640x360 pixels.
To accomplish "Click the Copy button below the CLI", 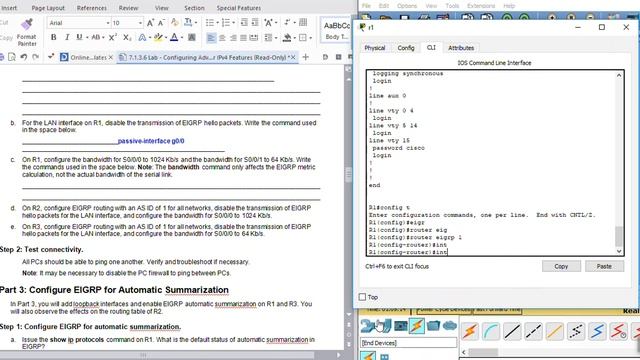I will 561,266.
